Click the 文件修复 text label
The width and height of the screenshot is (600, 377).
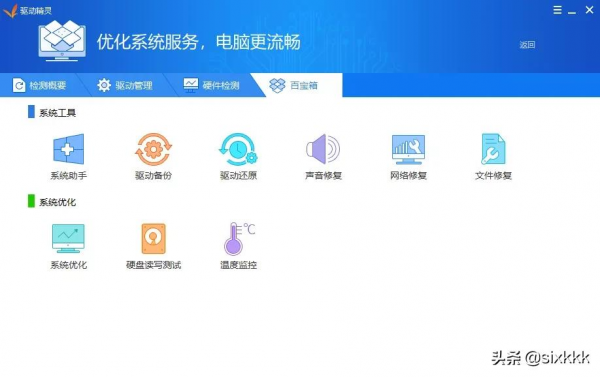[493, 176]
